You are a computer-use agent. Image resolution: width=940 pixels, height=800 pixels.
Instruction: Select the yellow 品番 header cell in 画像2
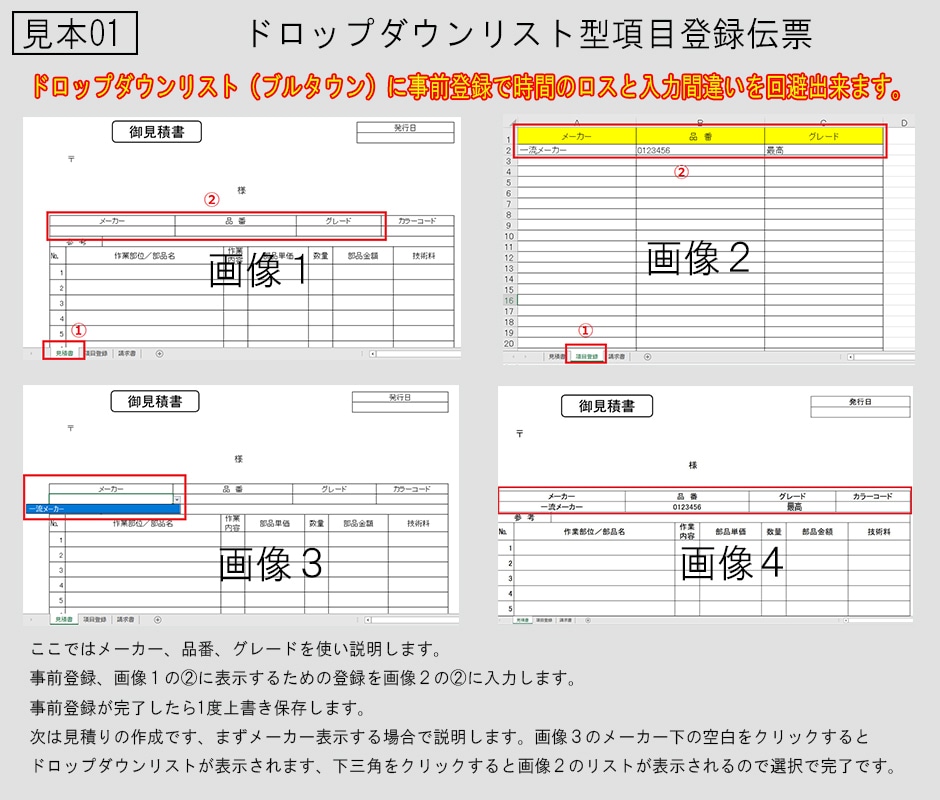pyautogui.click(x=700, y=137)
